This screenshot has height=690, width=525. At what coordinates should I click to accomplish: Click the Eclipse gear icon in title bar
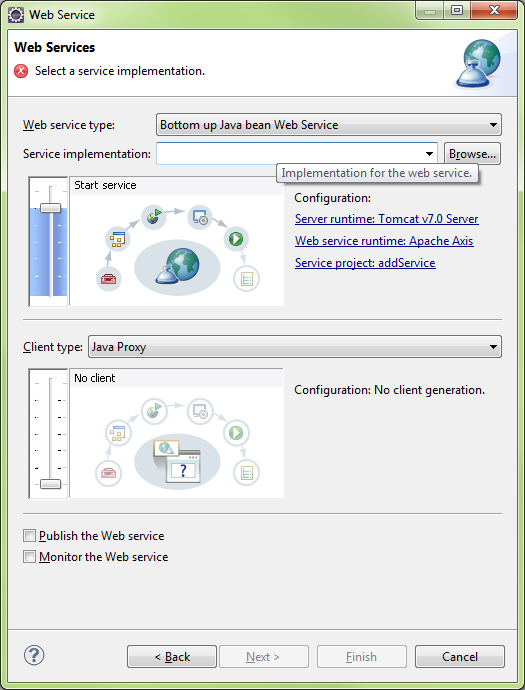16,15
